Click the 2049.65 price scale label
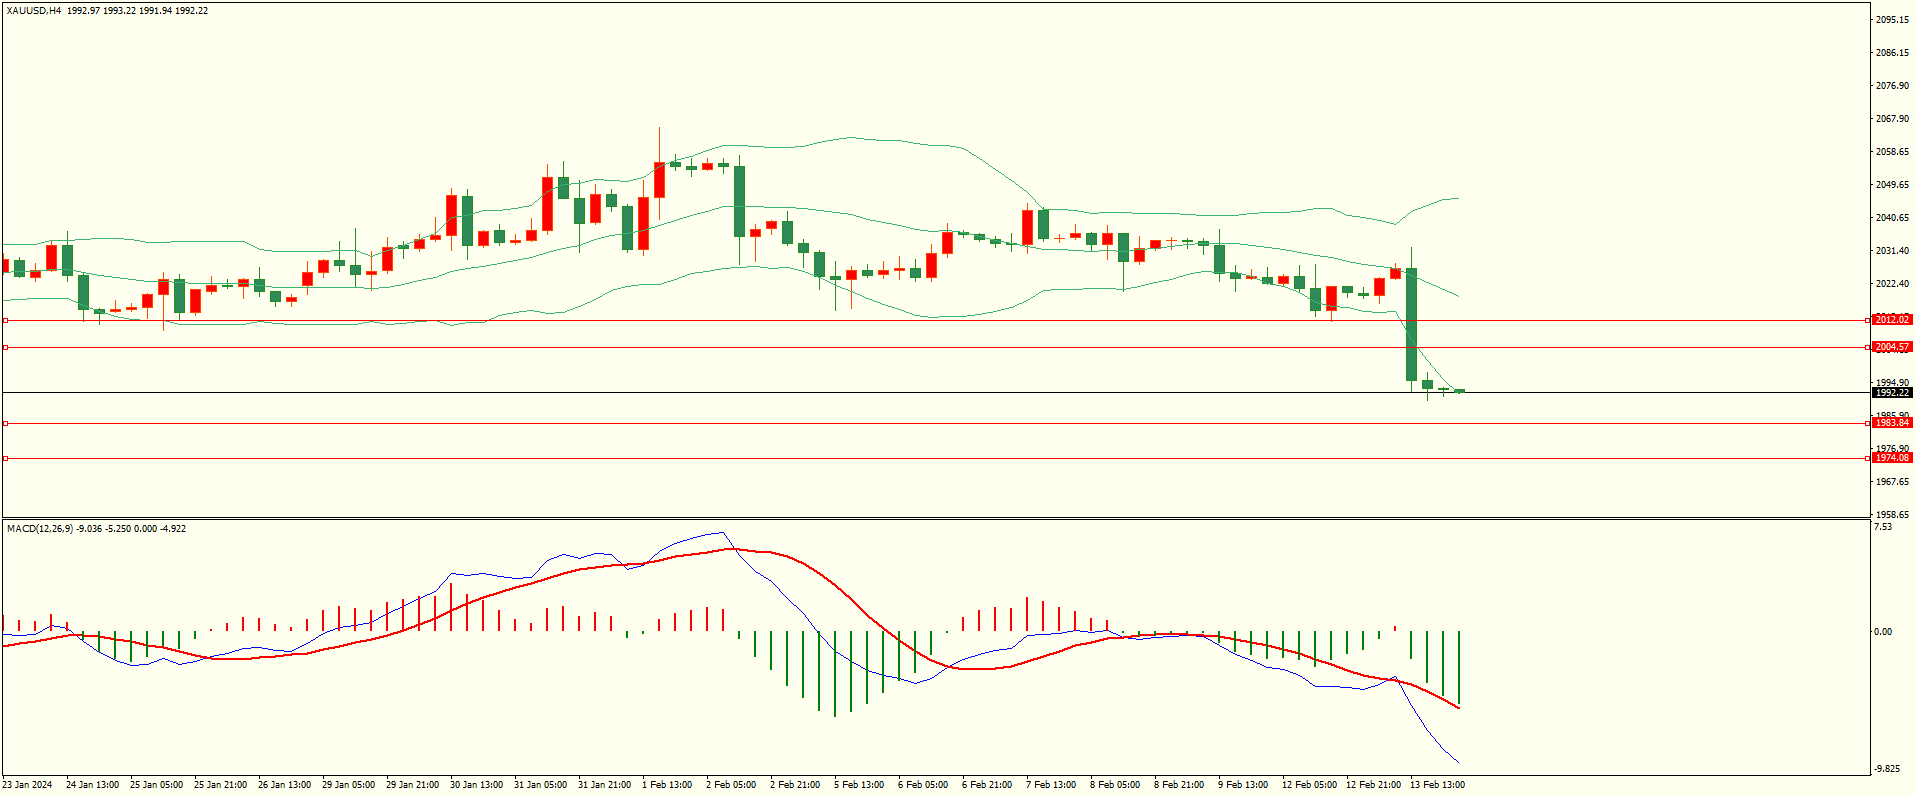The width and height of the screenshot is (1916, 796). [1892, 185]
